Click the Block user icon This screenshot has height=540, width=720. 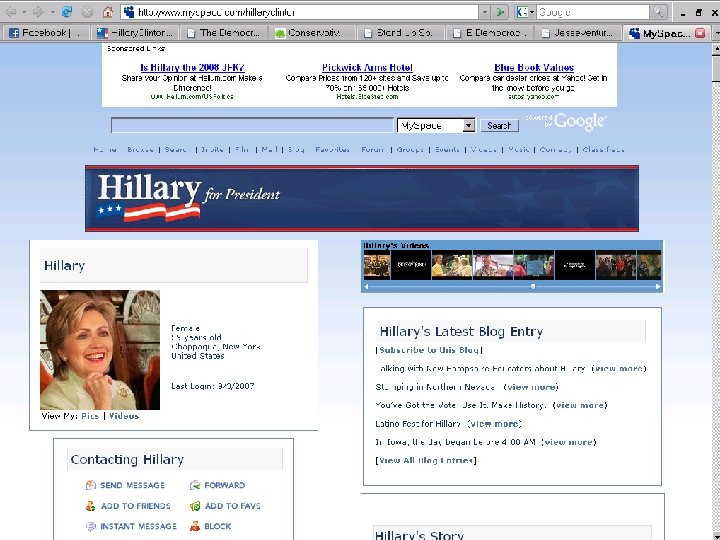[x=195, y=526]
